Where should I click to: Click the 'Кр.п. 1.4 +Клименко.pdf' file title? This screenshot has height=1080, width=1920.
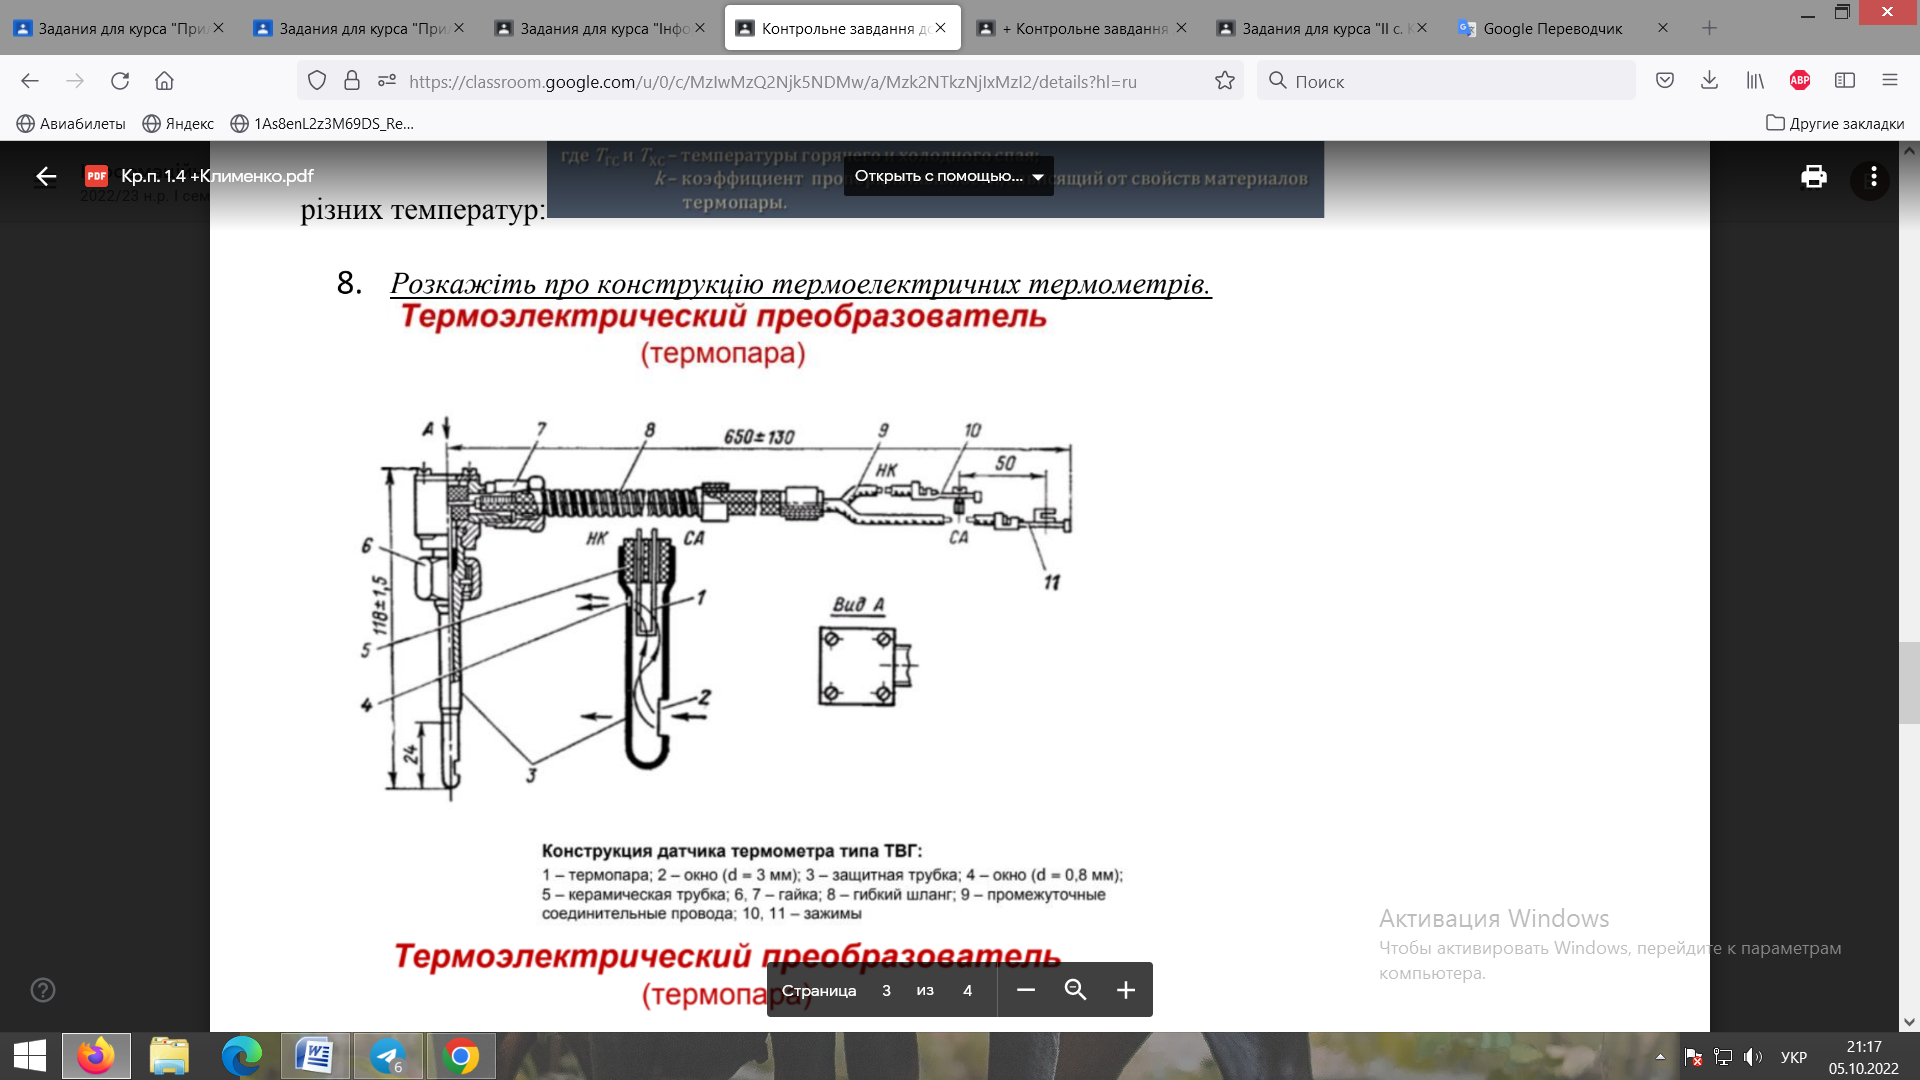click(x=217, y=177)
